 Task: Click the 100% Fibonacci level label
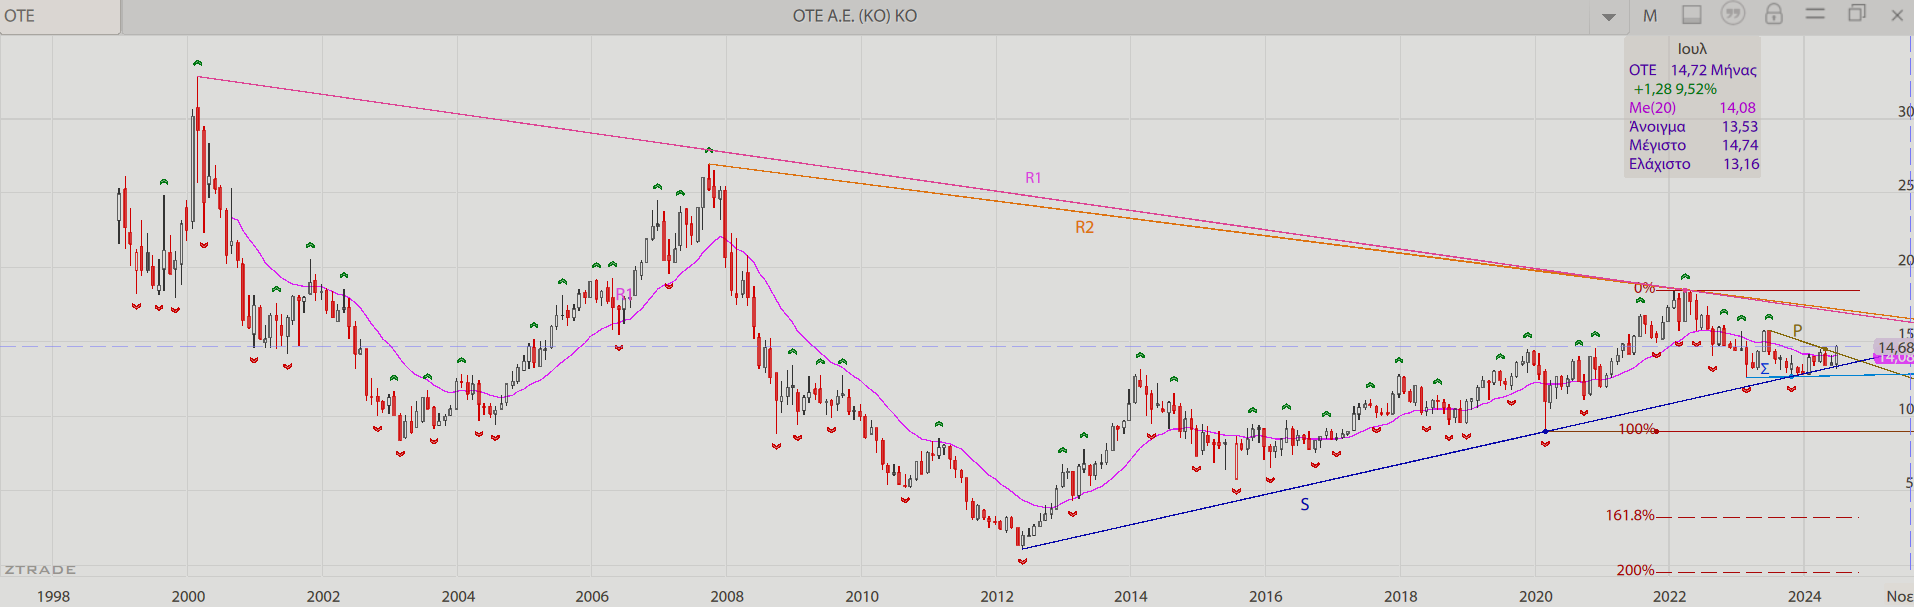pyautogui.click(x=1637, y=429)
